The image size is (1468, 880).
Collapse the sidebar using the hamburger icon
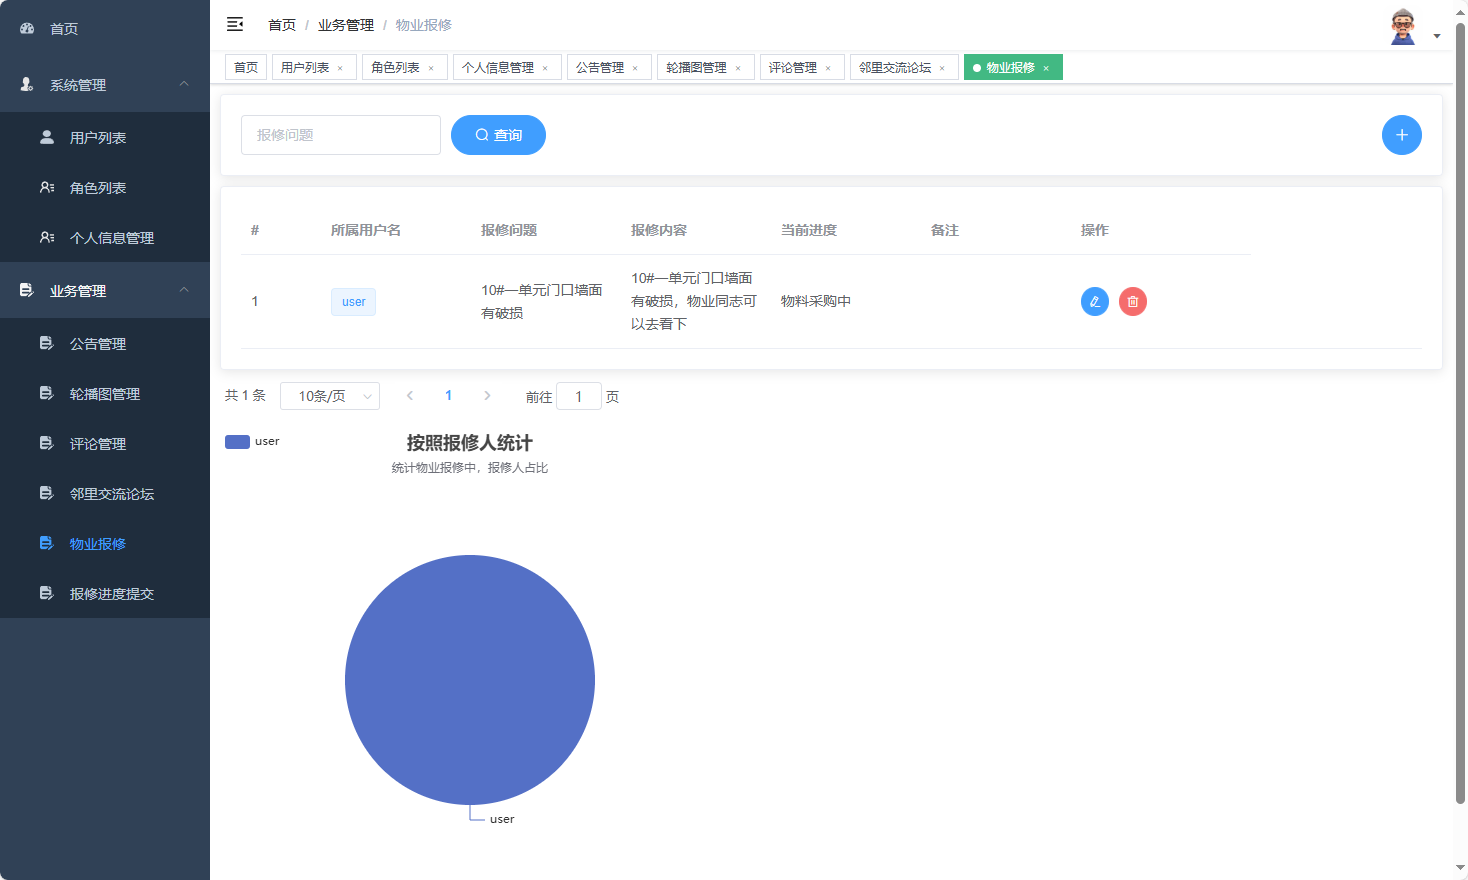tap(234, 24)
